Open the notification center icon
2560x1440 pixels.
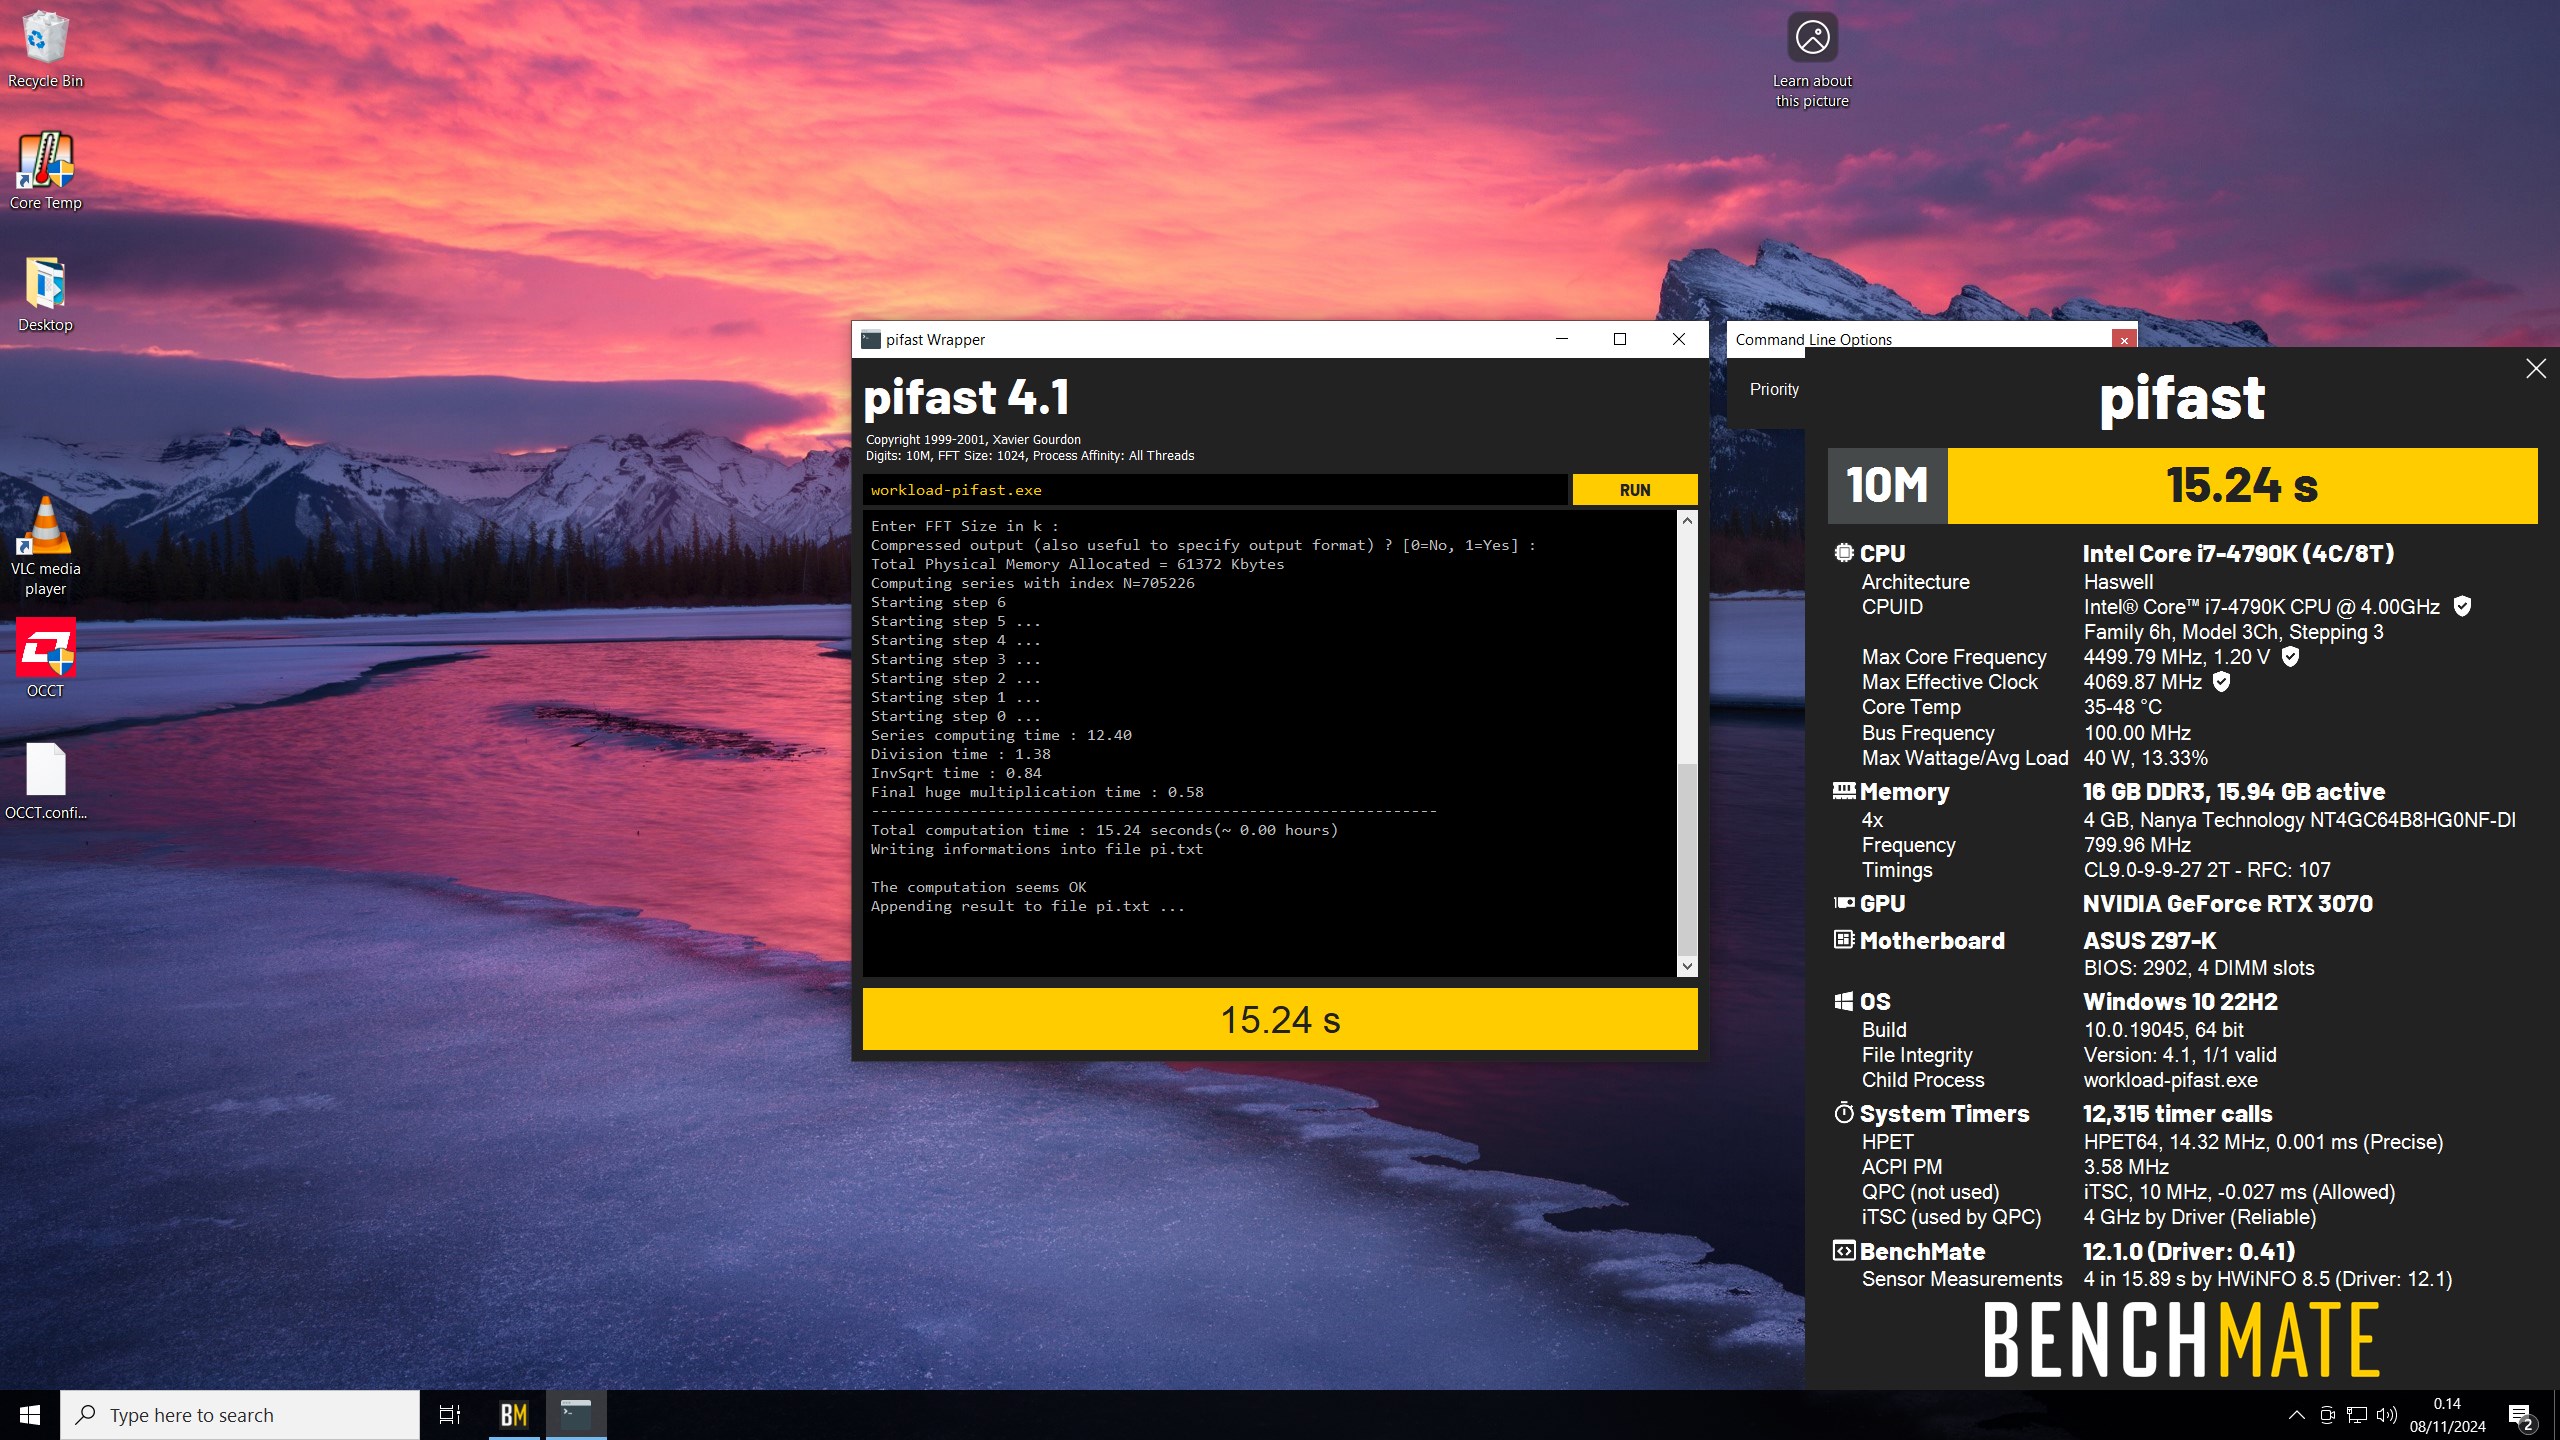(2520, 1416)
